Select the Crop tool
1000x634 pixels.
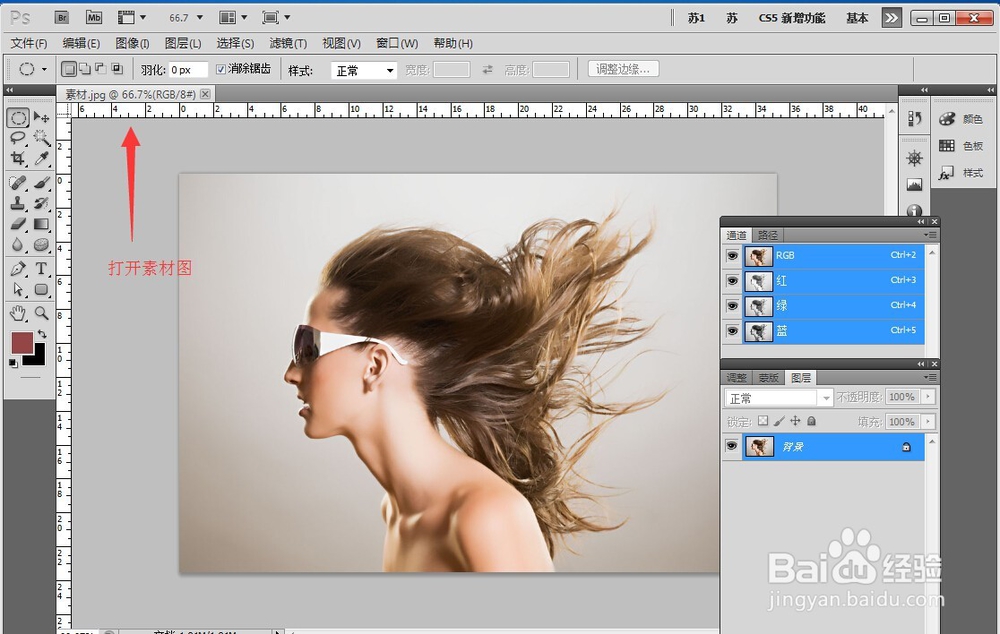click(18, 158)
